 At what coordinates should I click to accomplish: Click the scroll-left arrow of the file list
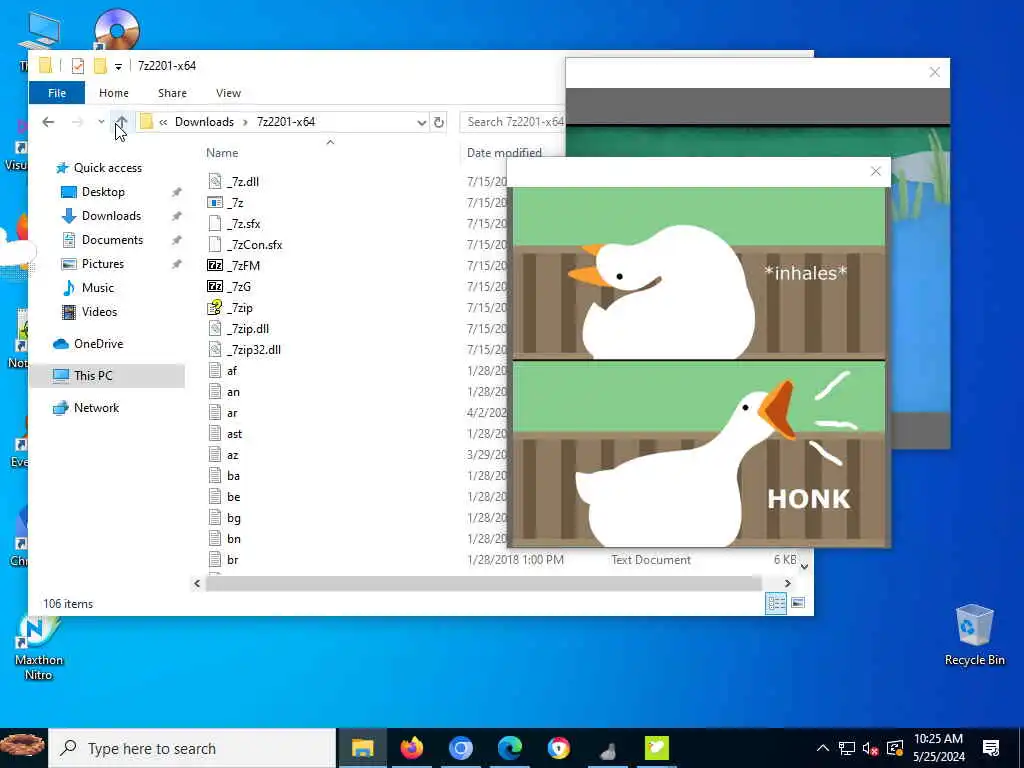(197, 583)
